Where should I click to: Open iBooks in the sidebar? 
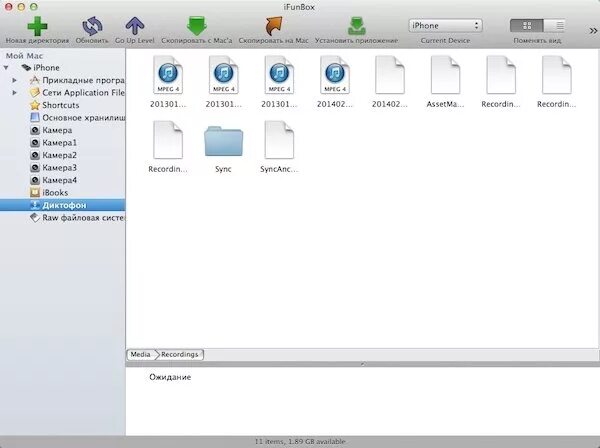click(49, 192)
